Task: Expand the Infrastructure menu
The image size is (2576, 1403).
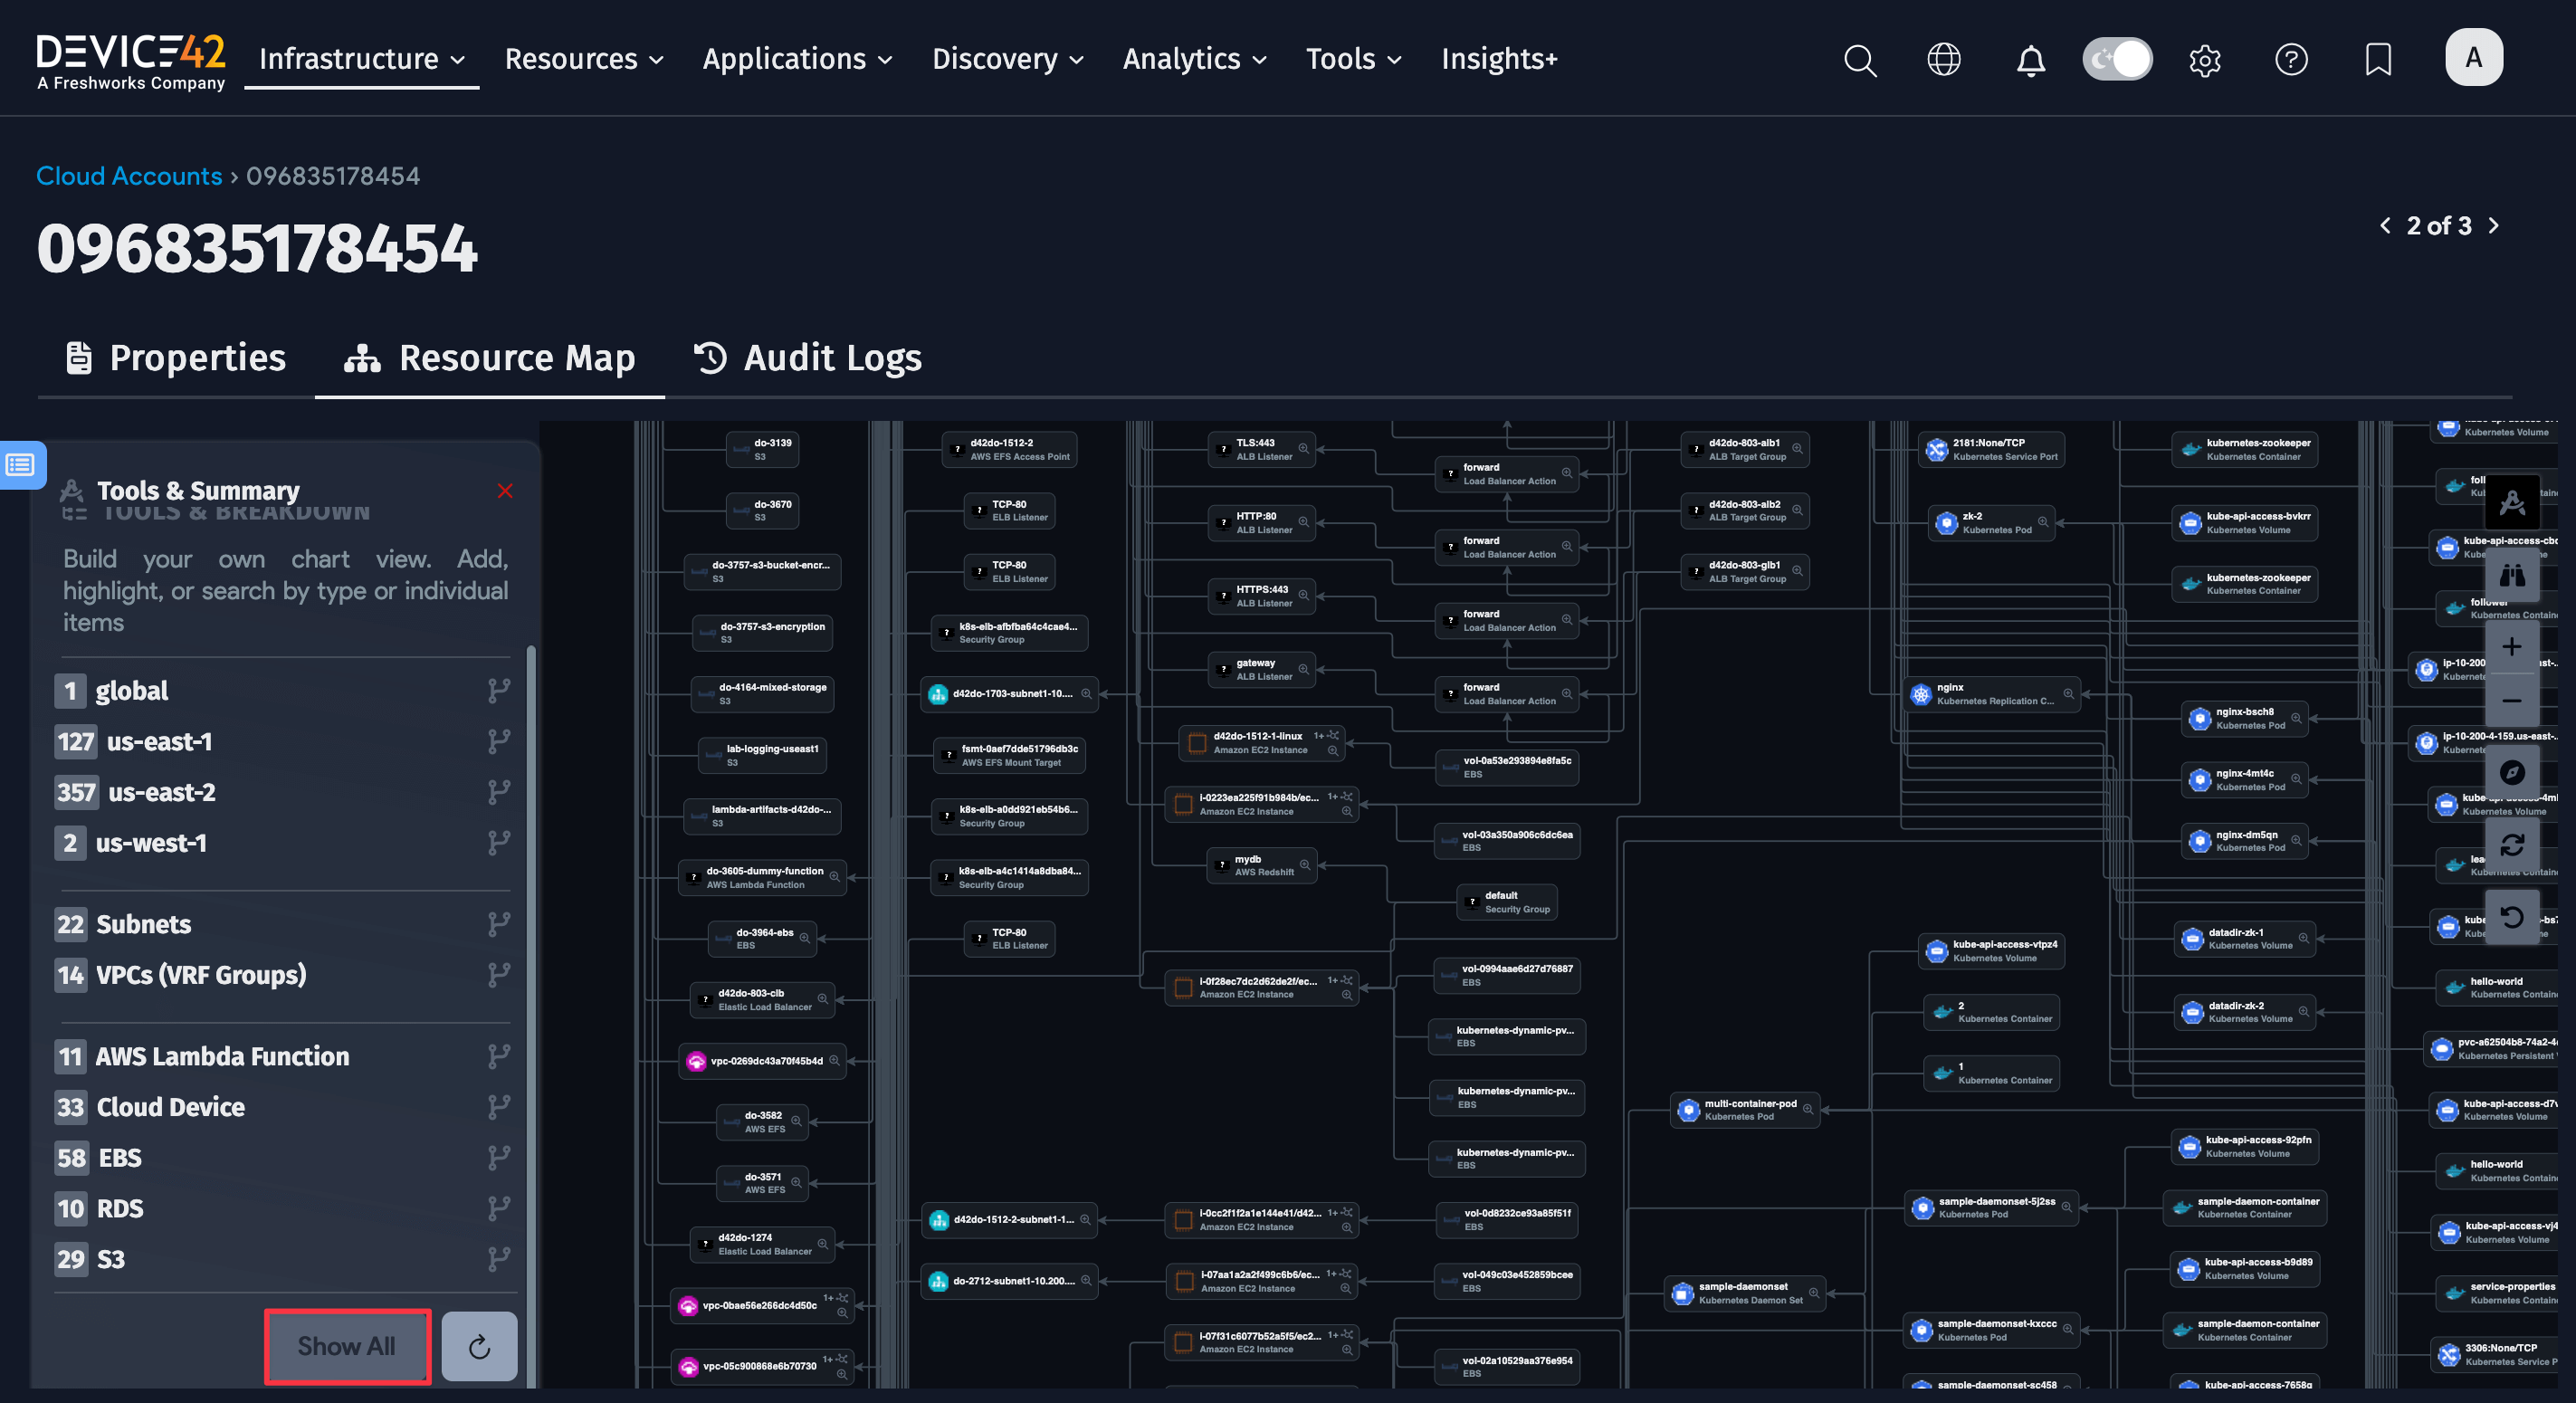Action: (361, 59)
